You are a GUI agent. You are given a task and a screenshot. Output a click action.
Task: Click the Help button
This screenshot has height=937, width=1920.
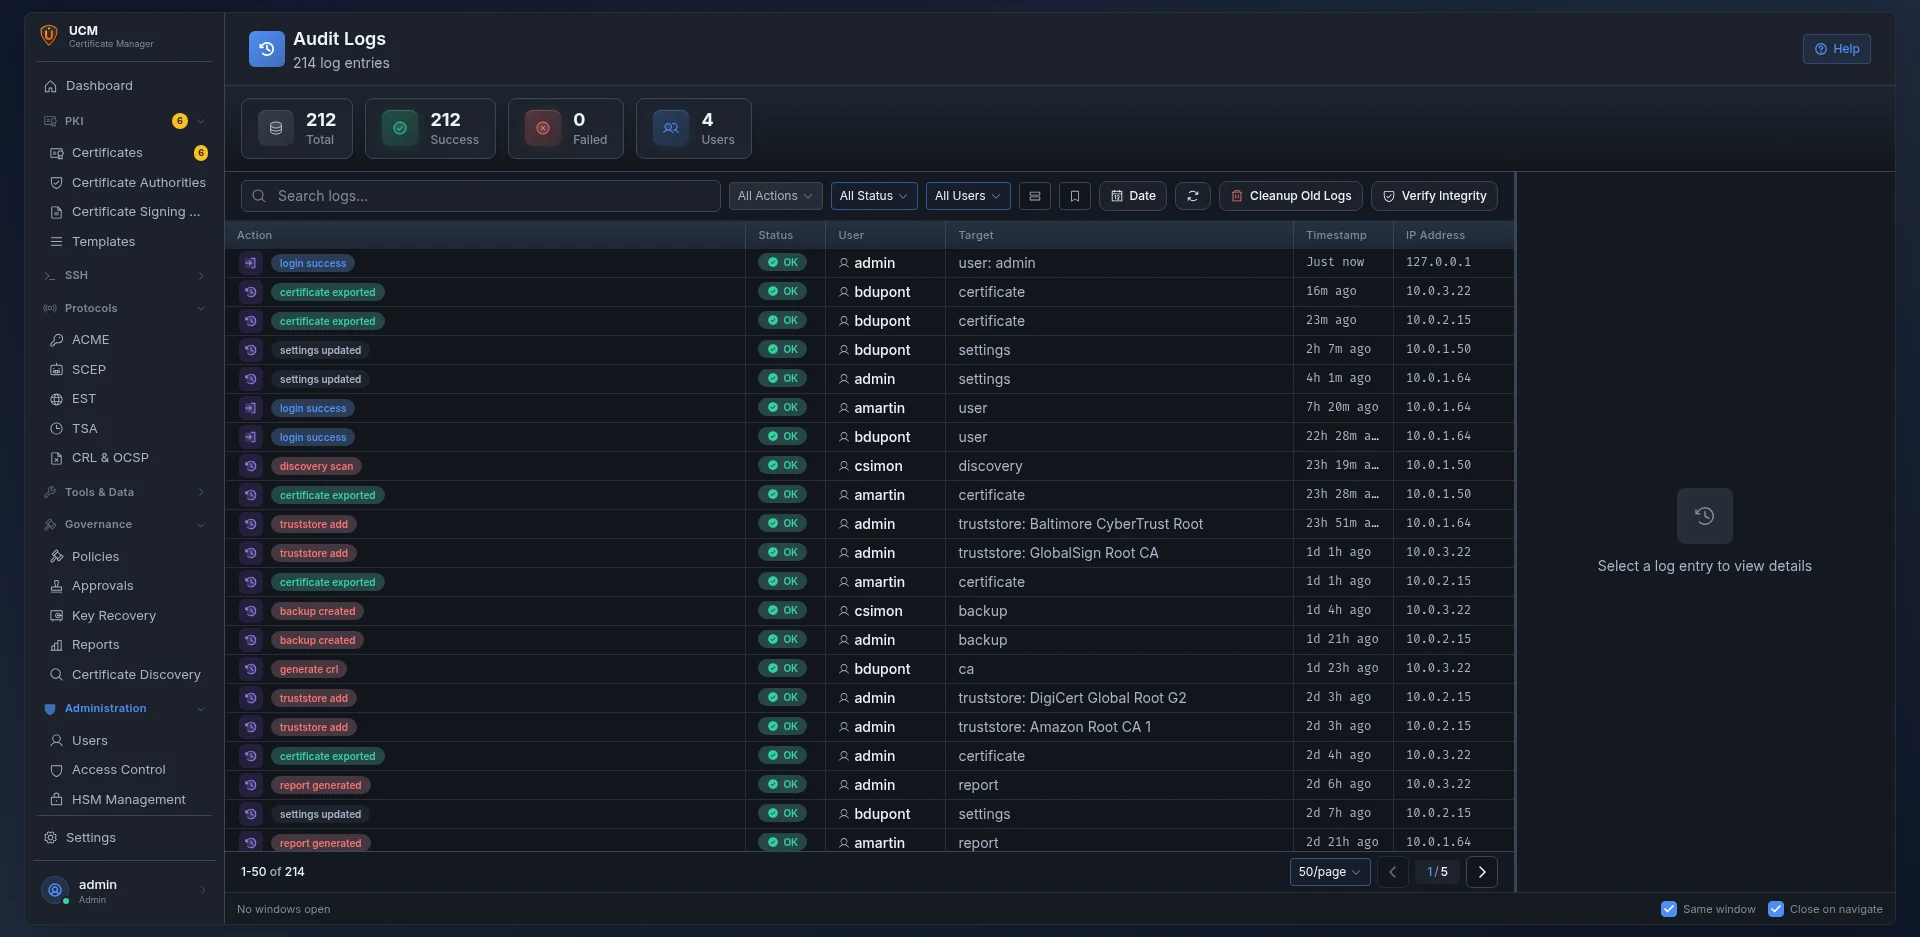(x=1837, y=49)
